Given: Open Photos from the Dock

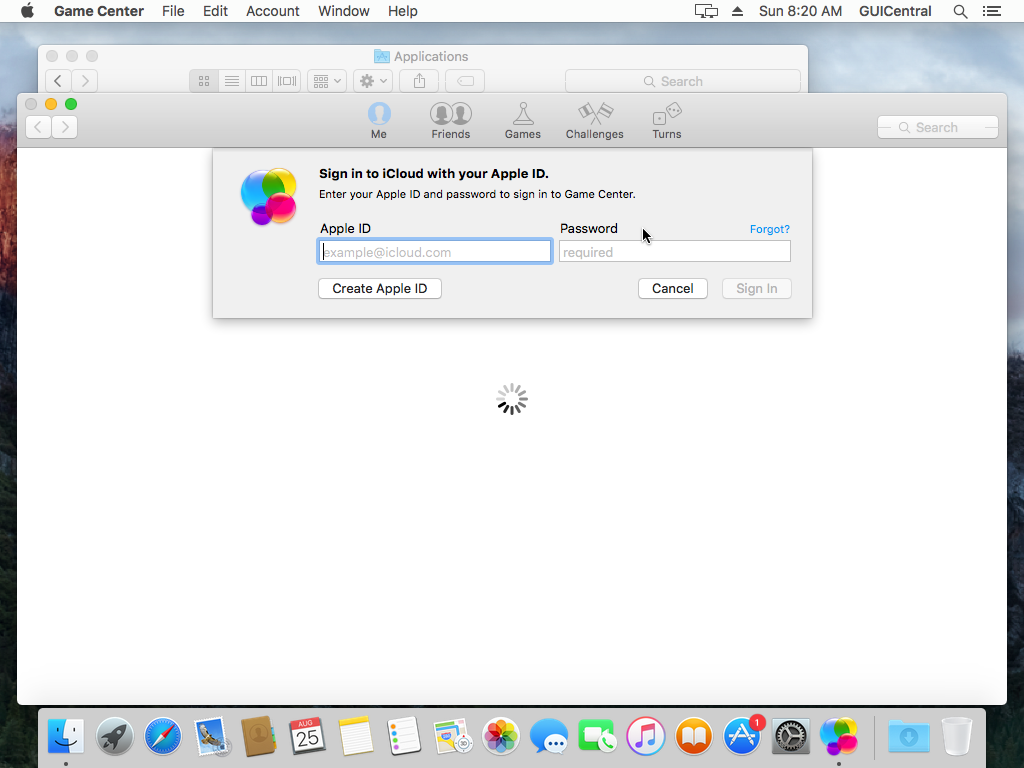Looking at the screenshot, I should coord(500,737).
